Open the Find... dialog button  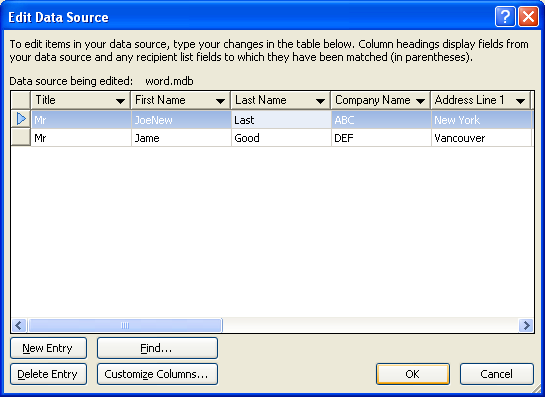[x=157, y=348]
